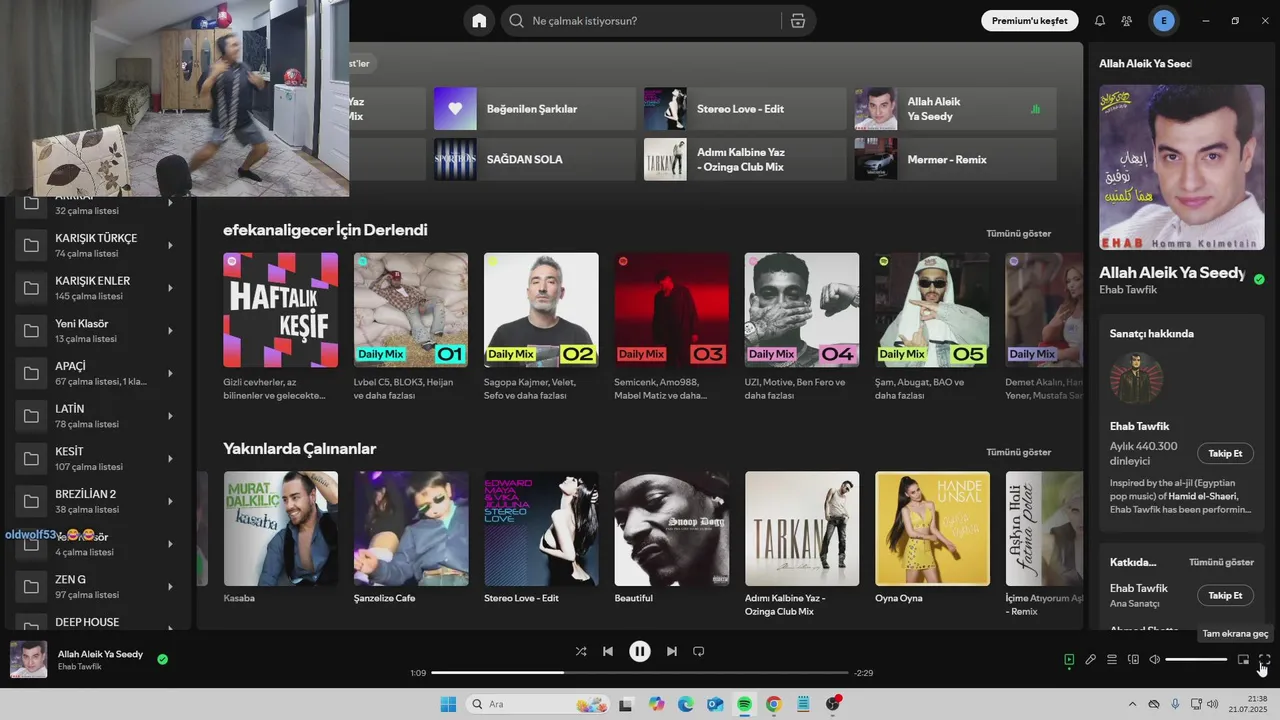The width and height of the screenshot is (1280, 720).
Task: Open the Mermer - Remix tile
Action: pyautogui.click(x=955, y=159)
